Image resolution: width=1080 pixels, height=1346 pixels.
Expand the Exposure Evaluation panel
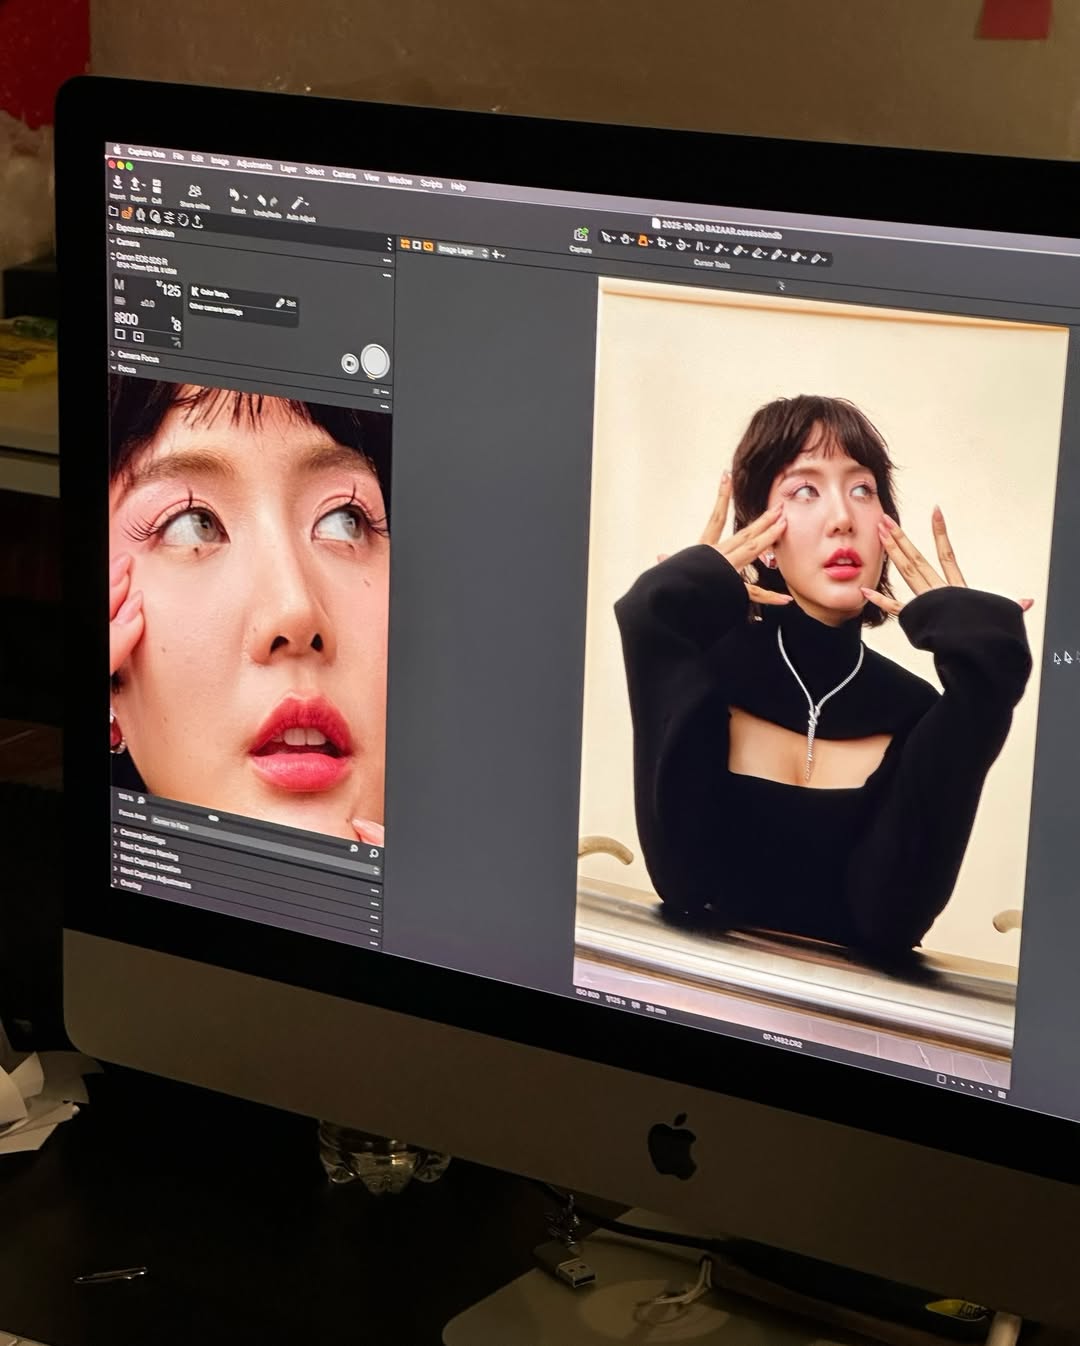pyautogui.click(x=145, y=230)
